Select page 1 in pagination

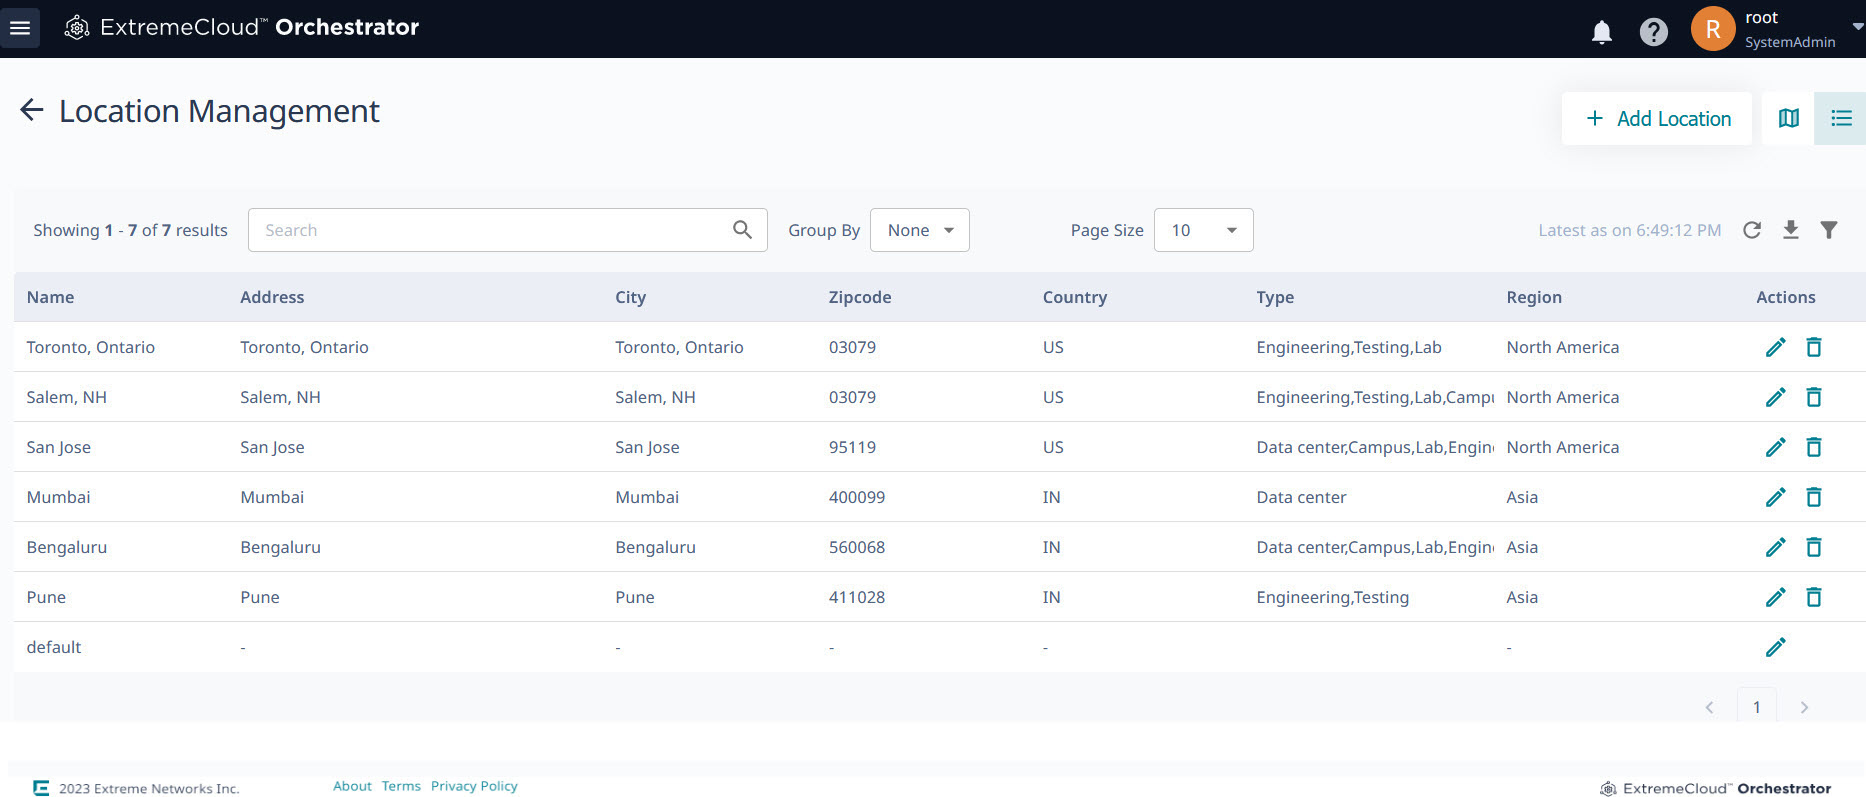(1757, 706)
